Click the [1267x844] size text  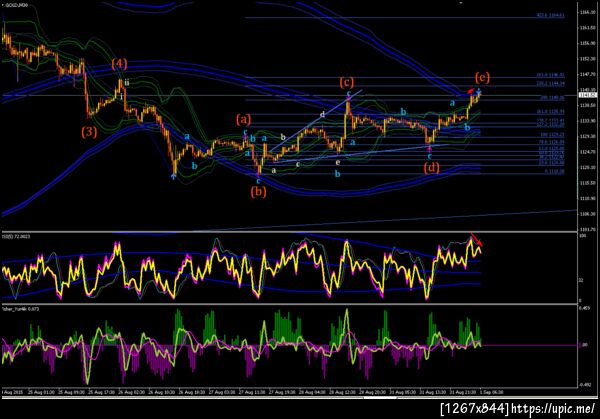click(x=475, y=409)
